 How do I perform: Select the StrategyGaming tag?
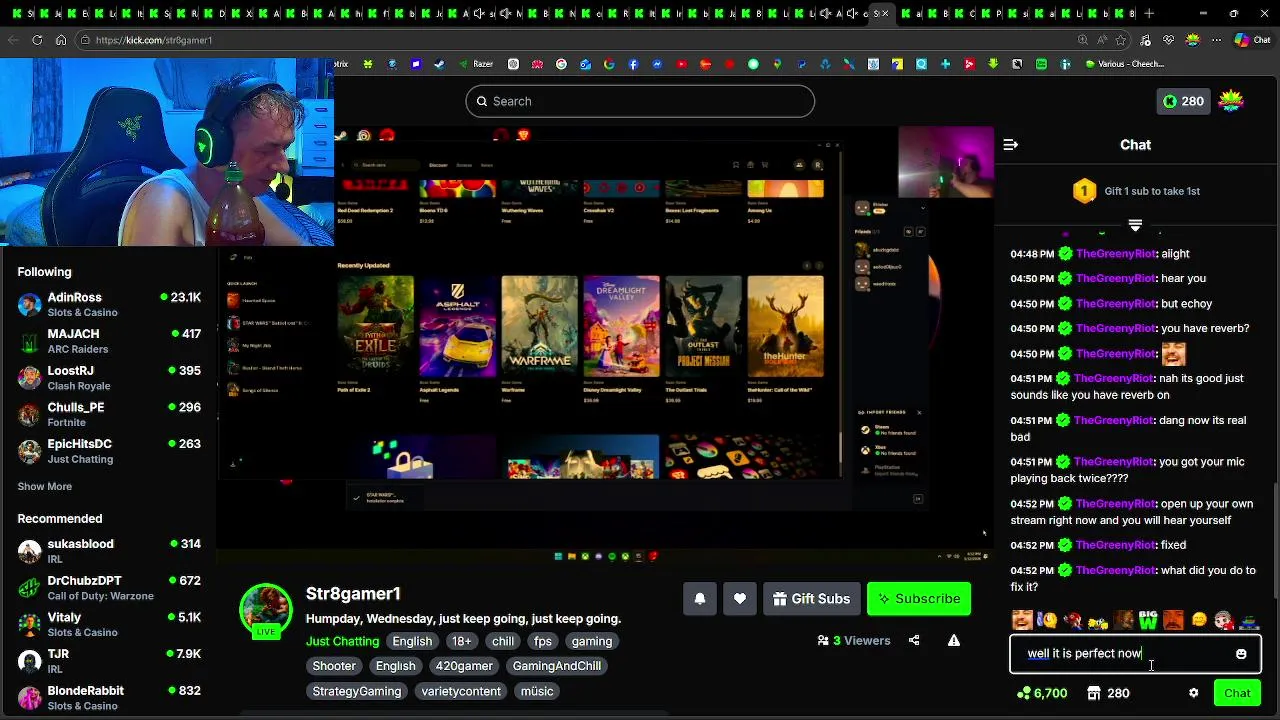tap(356, 691)
